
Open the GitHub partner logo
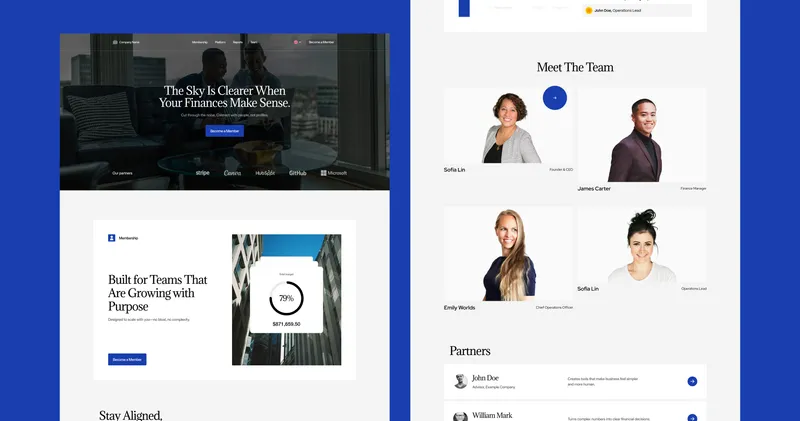[297, 173]
